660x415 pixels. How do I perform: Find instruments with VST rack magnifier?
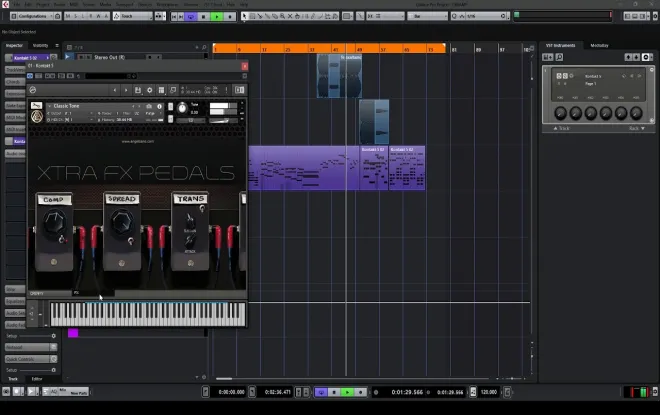[559, 57]
